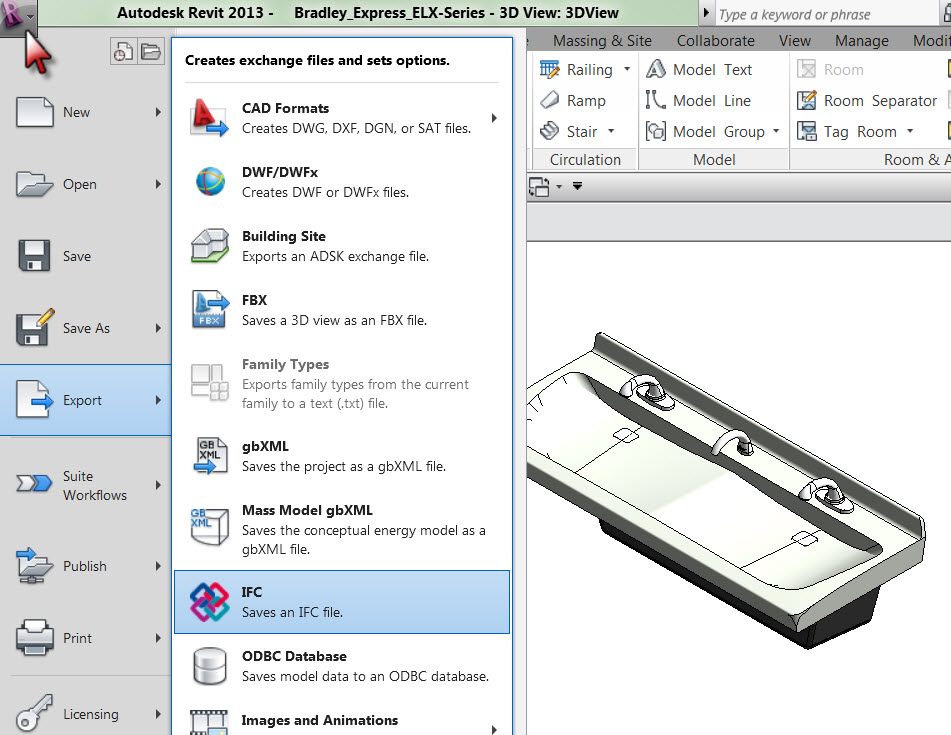Click the Revit application menu button
951x735 pixels.
18,17
